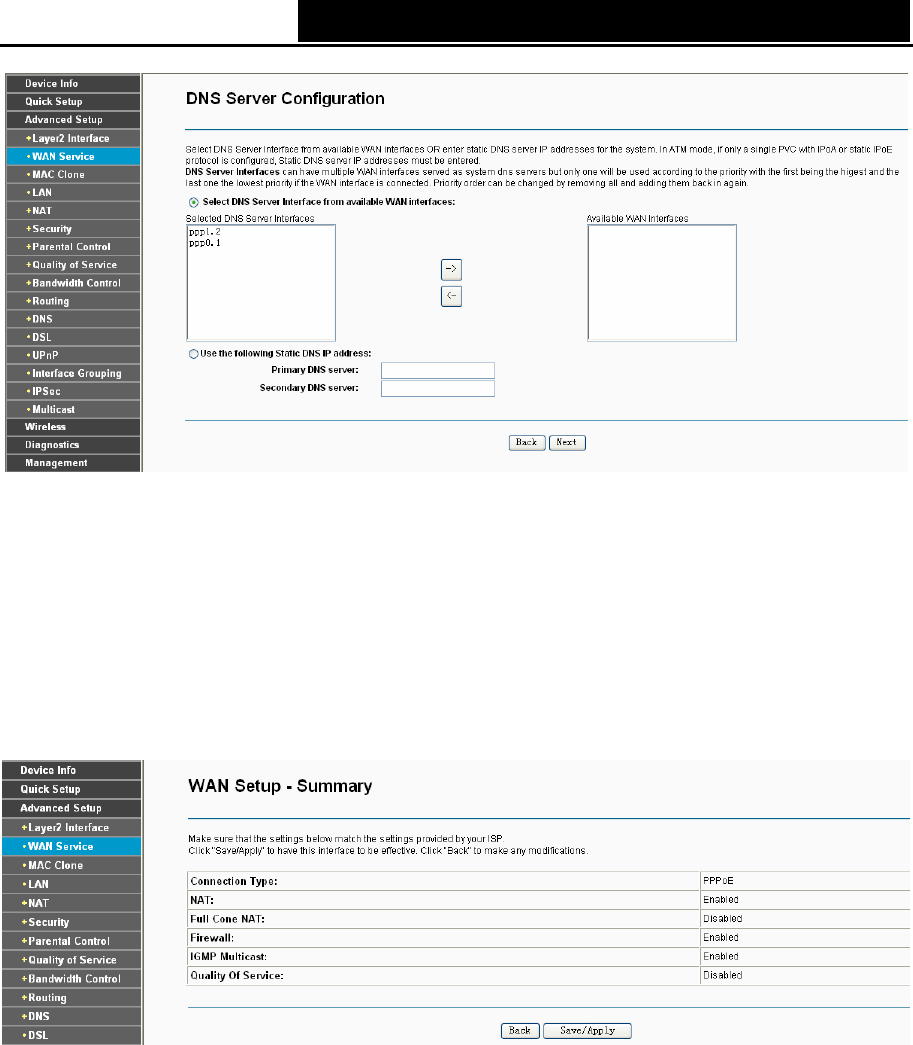Select DNS Server Interface from WAN radio

193,202
